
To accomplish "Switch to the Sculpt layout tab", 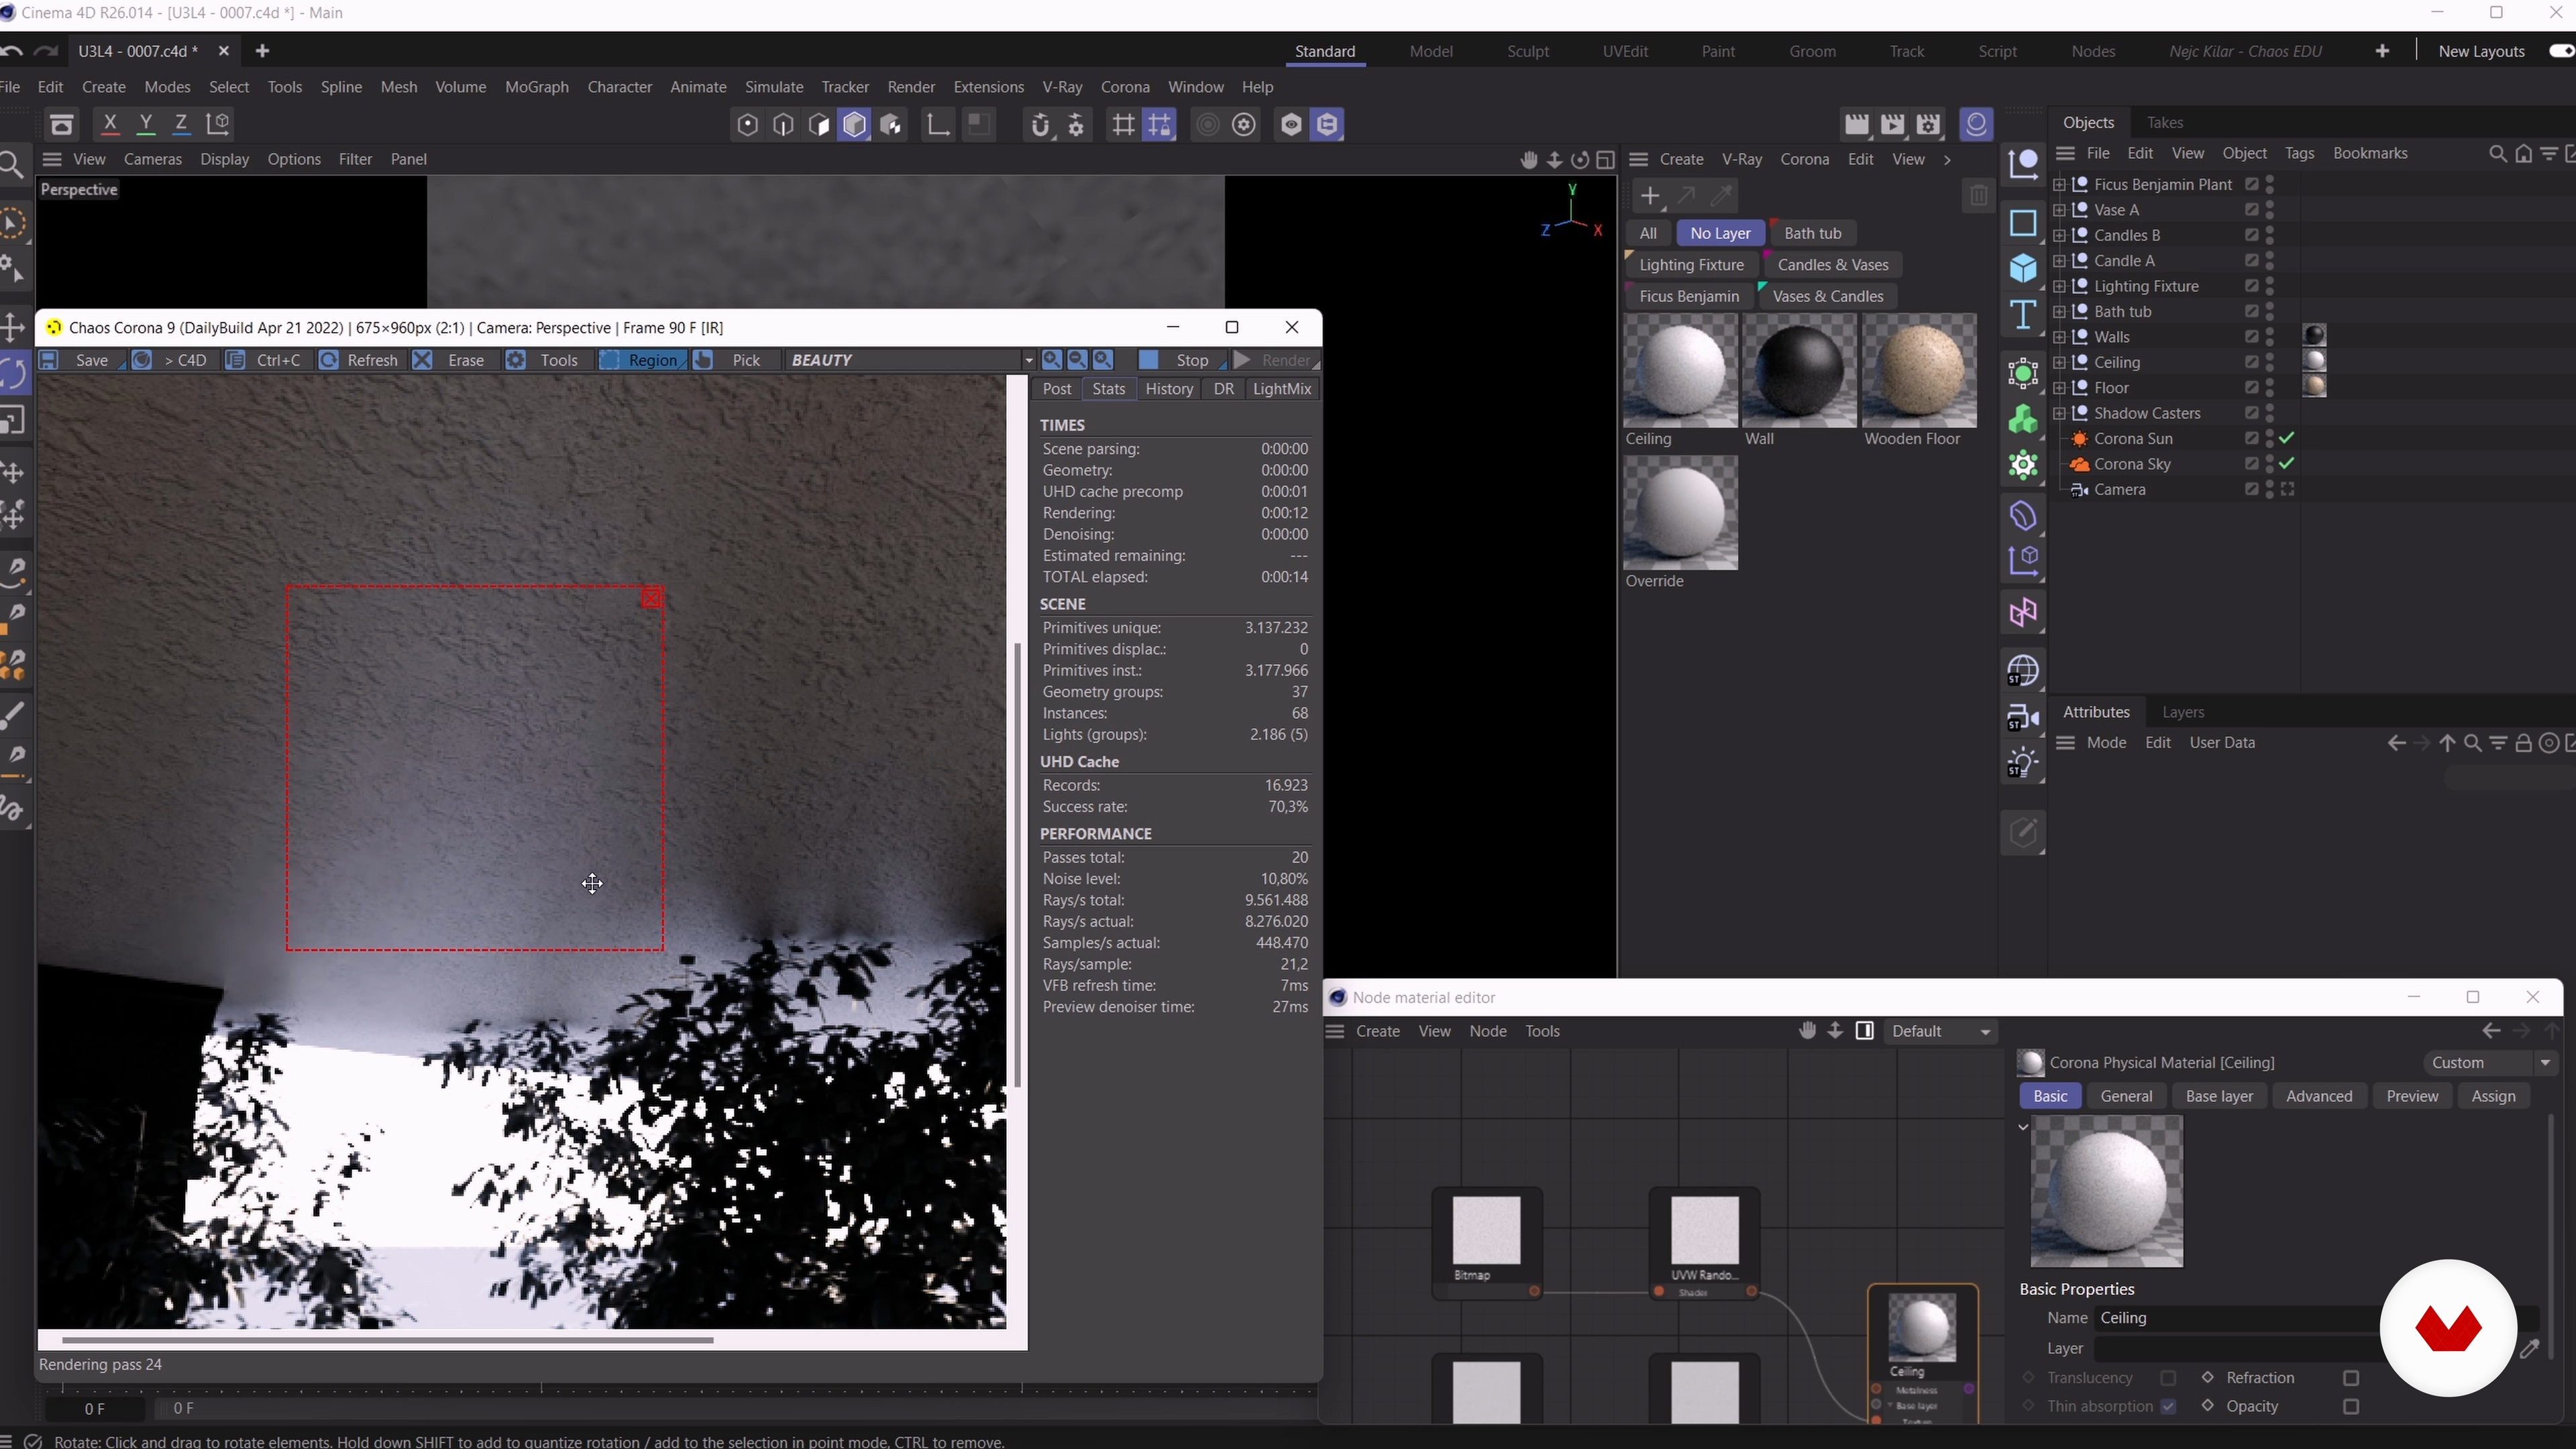I will 1528,52.
